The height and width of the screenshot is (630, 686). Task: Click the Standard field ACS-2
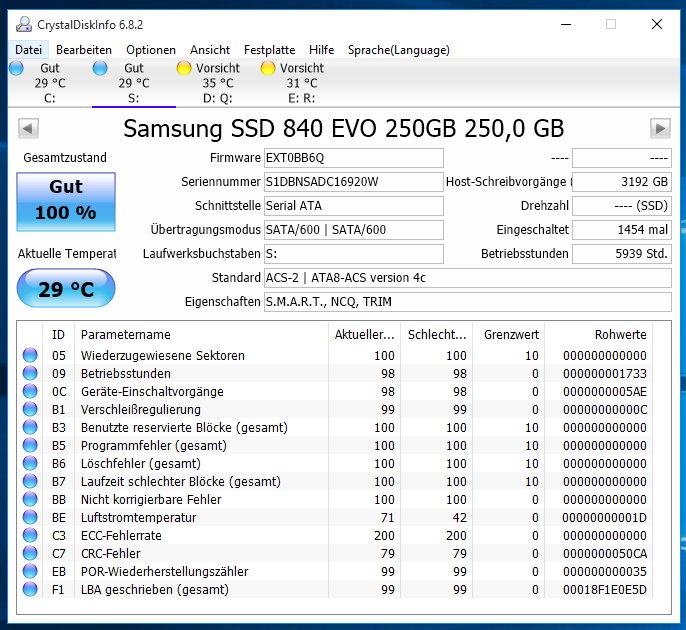coord(468,278)
